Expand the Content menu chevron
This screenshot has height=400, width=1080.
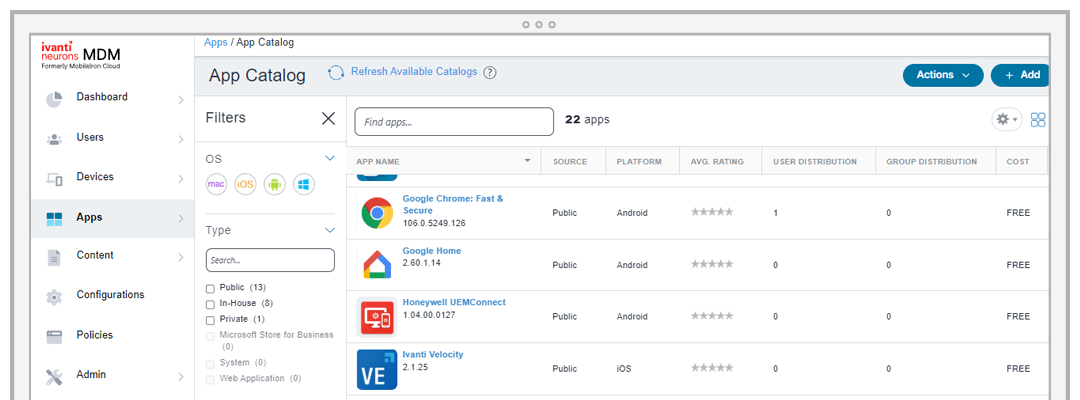pos(180,257)
